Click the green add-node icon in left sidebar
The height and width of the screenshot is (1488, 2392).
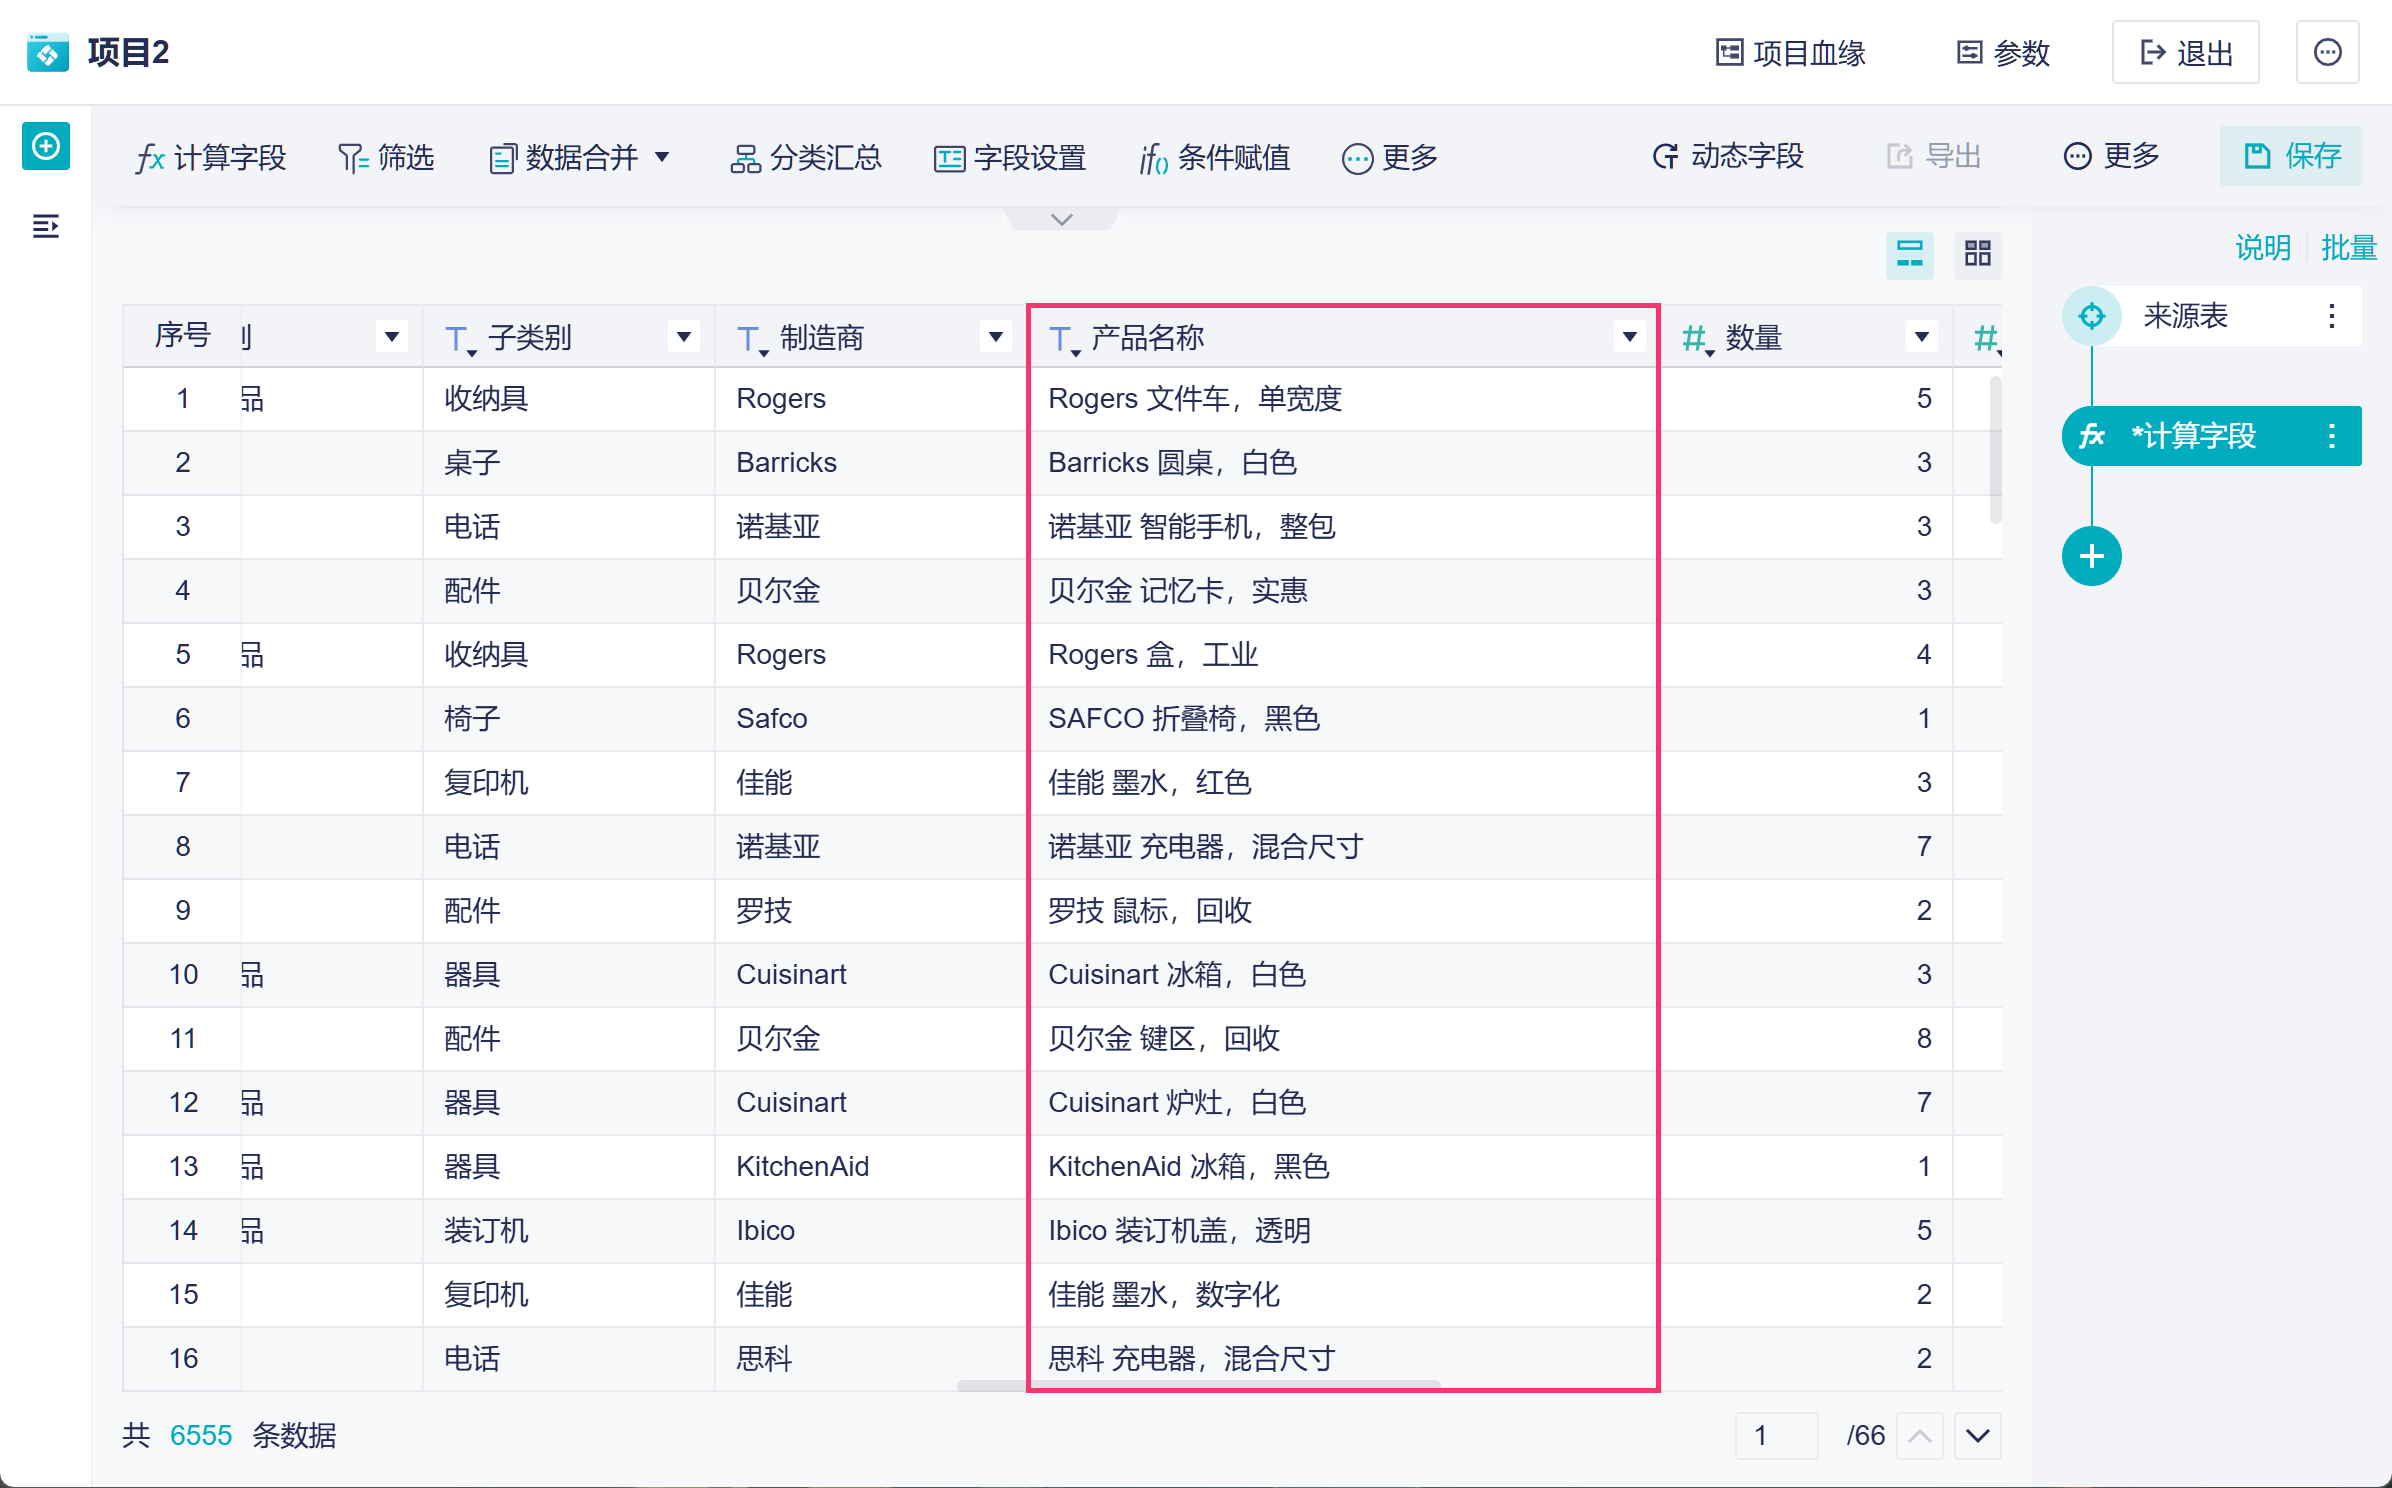pyautogui.click(x=46, y=147)
